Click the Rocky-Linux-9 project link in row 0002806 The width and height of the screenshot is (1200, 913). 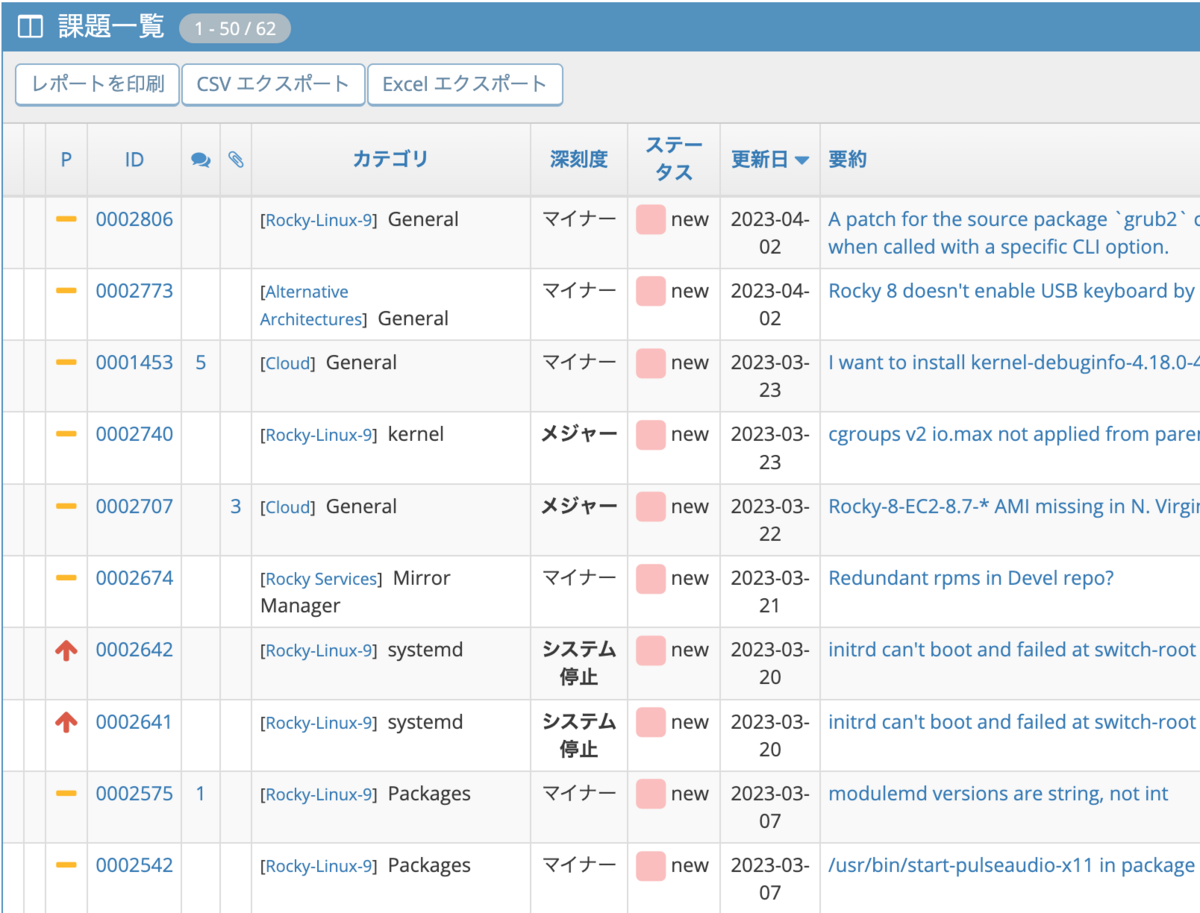click(x=319, y=220)
